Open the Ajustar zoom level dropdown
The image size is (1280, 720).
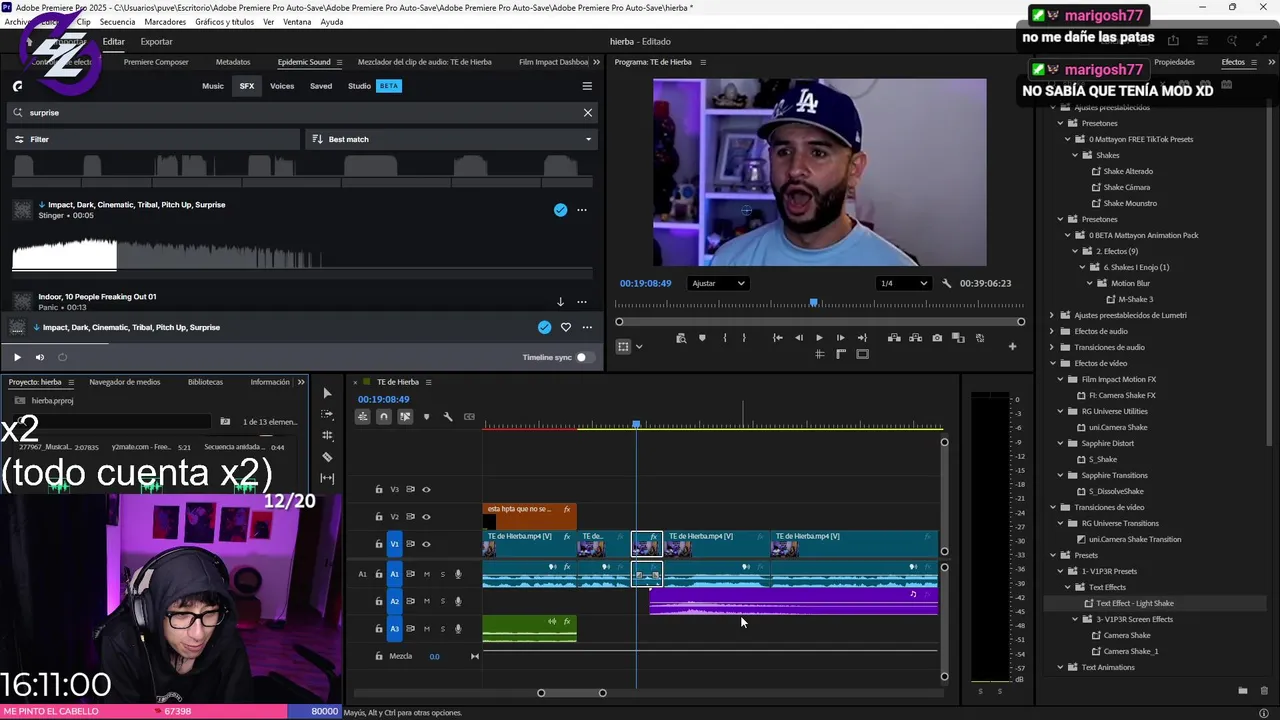(718, 283)
